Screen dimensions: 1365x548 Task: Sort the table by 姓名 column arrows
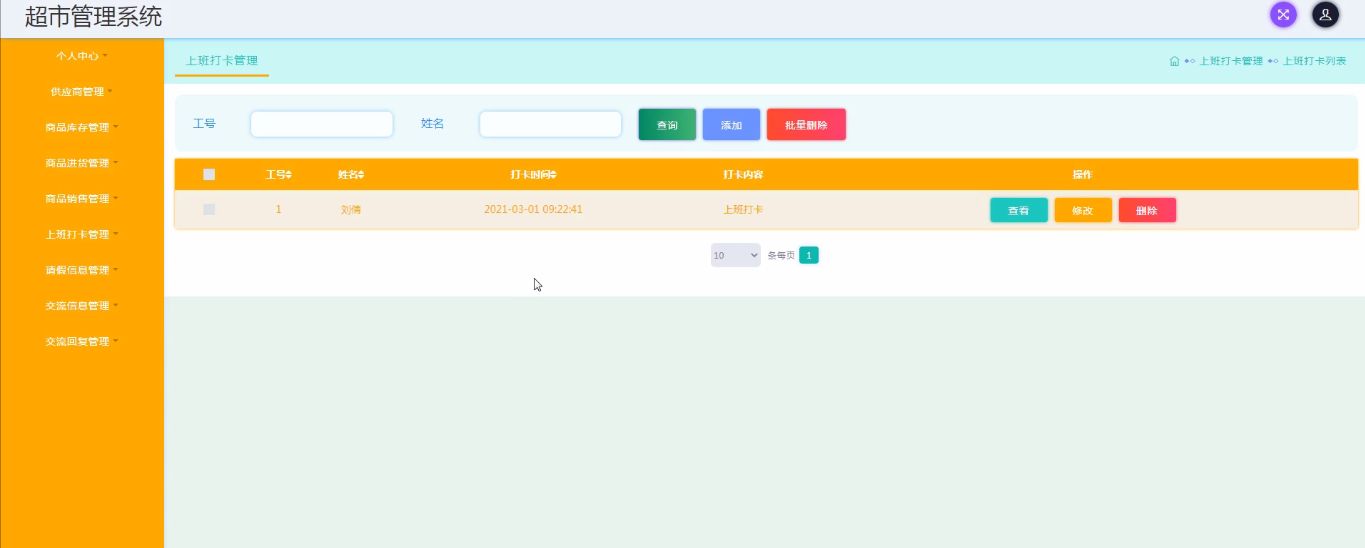(361, 175)
